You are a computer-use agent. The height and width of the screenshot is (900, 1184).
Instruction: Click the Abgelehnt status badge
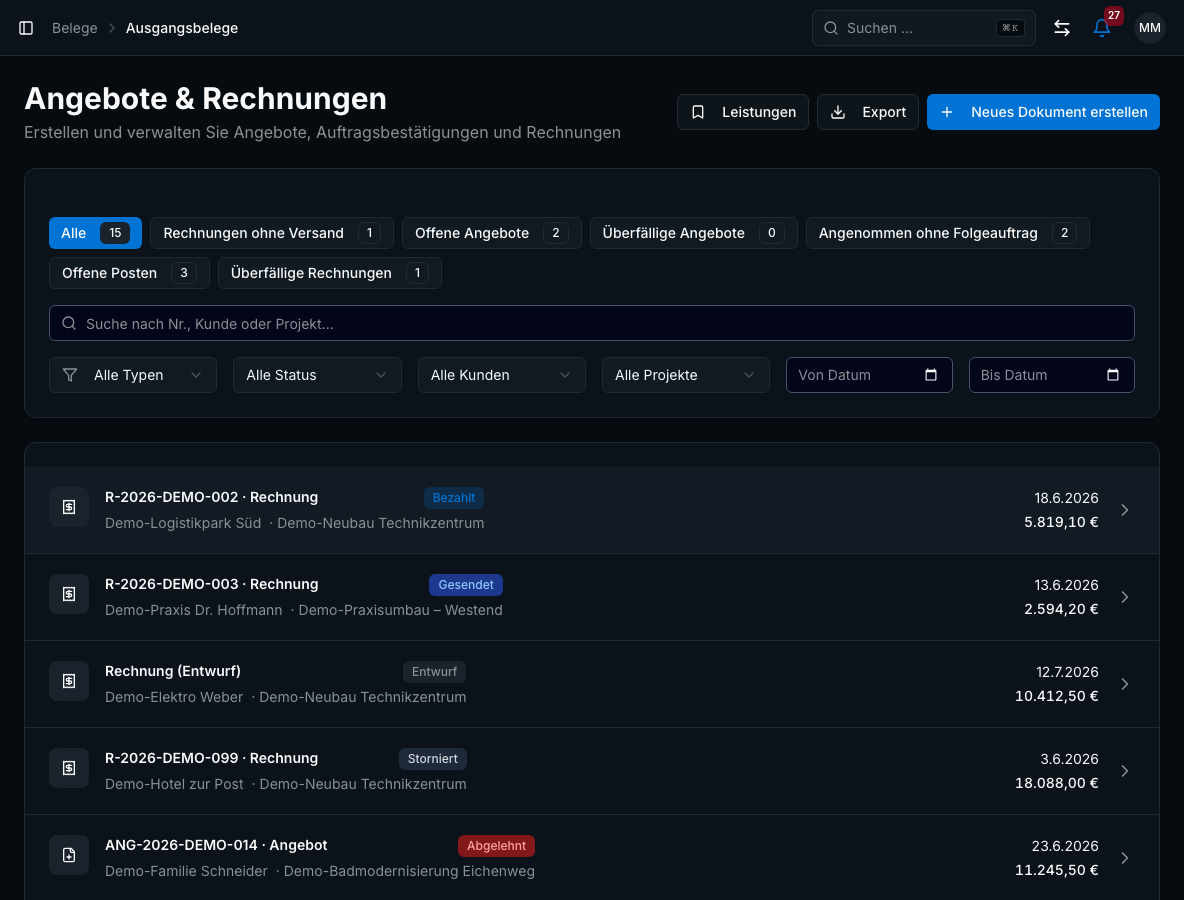(496, 845)
